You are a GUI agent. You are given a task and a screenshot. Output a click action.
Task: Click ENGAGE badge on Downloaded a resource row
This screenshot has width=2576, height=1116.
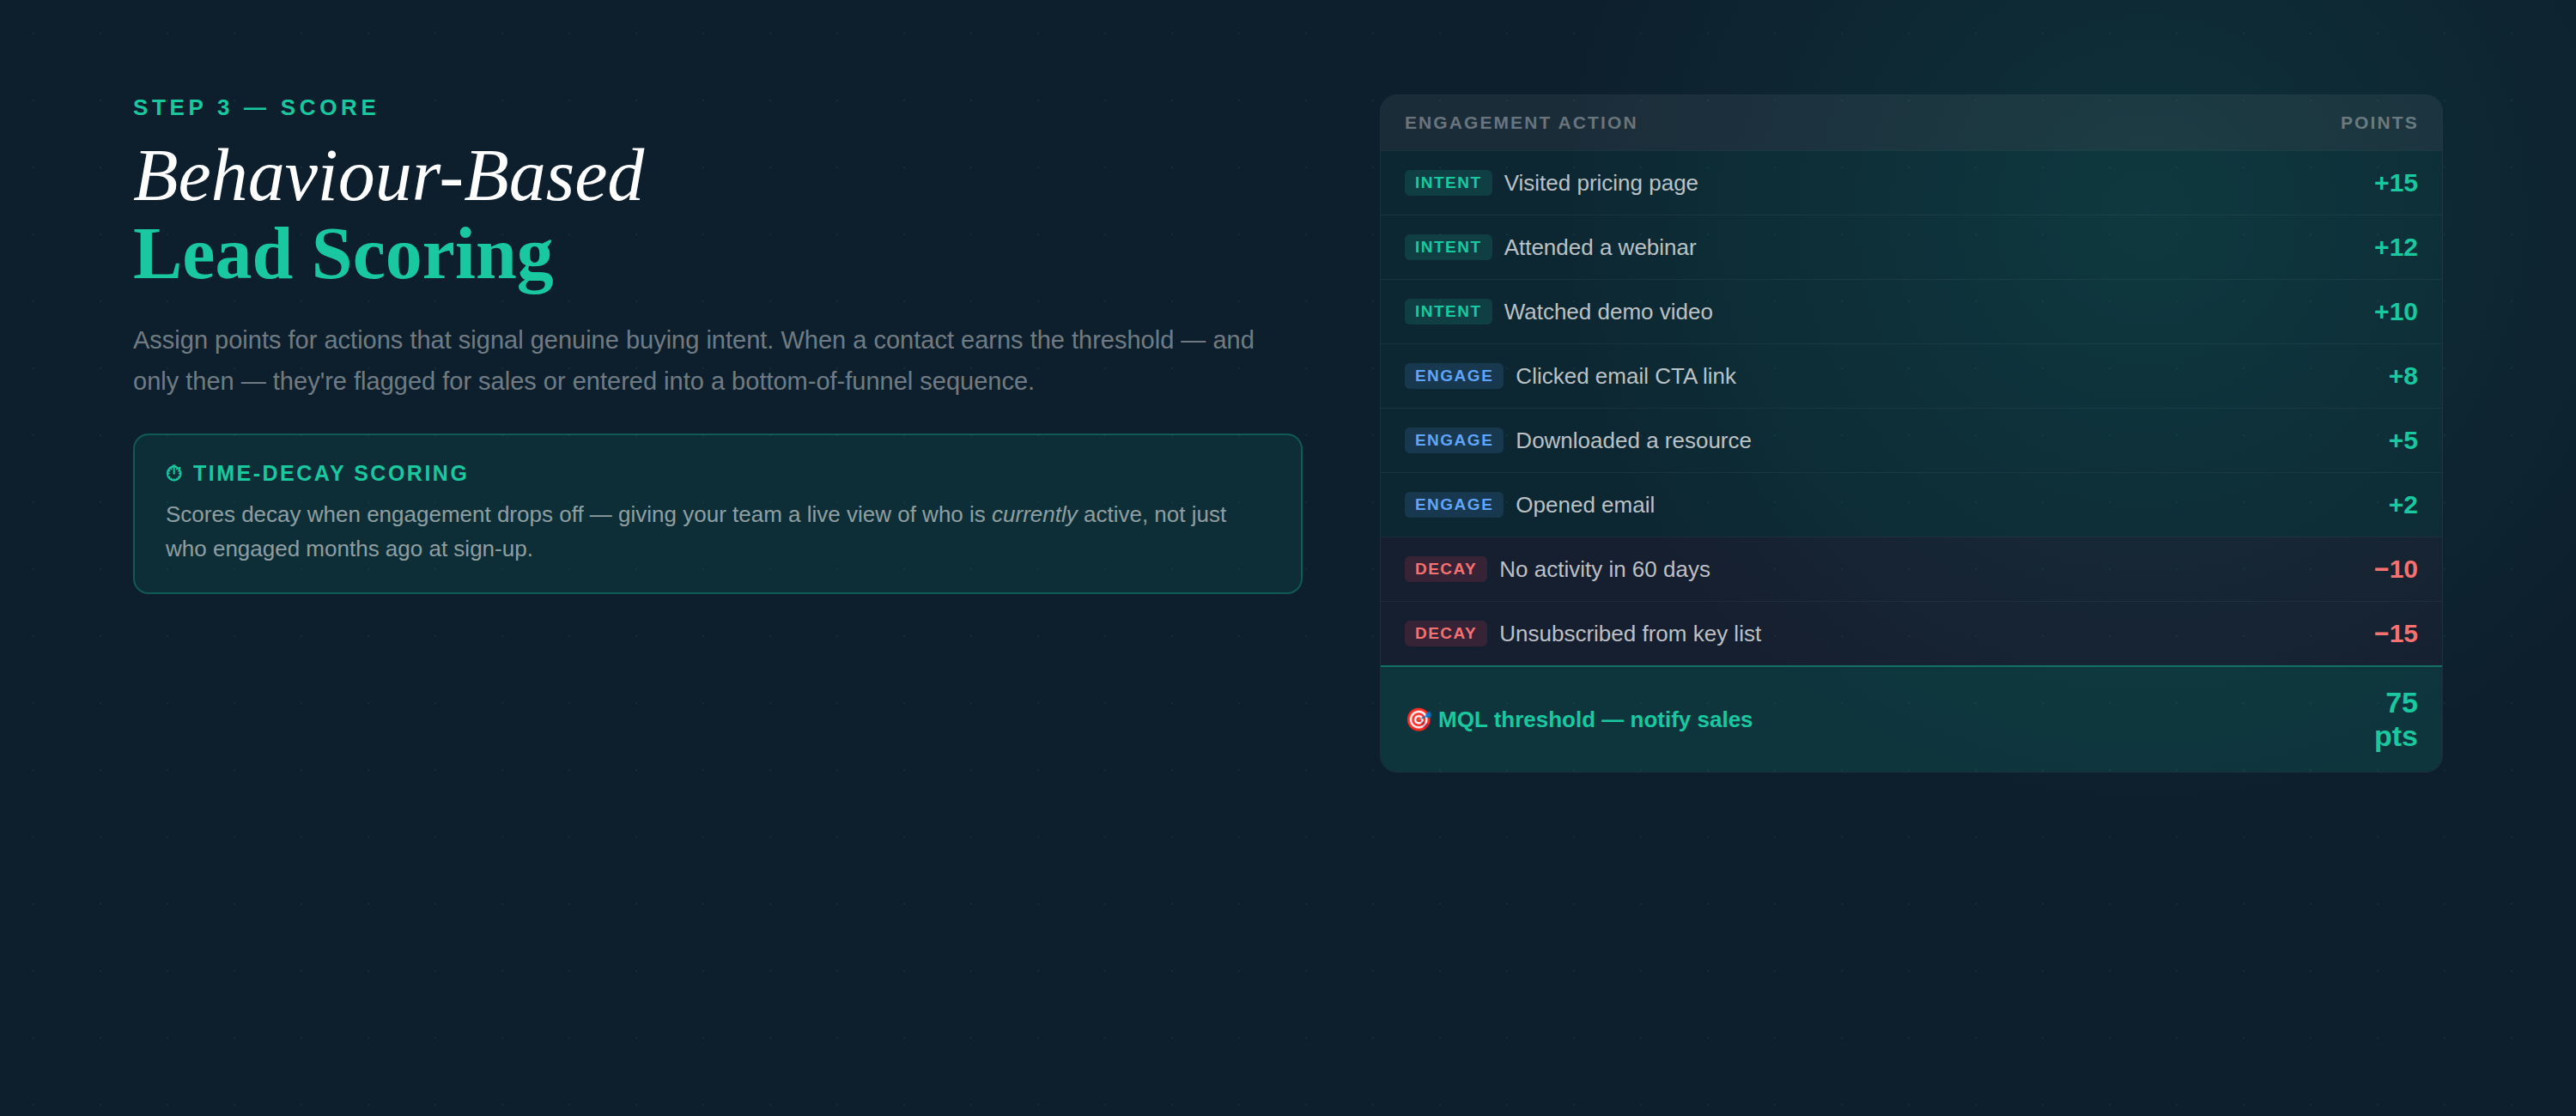pyautogui.click(x=1453, y=440)
